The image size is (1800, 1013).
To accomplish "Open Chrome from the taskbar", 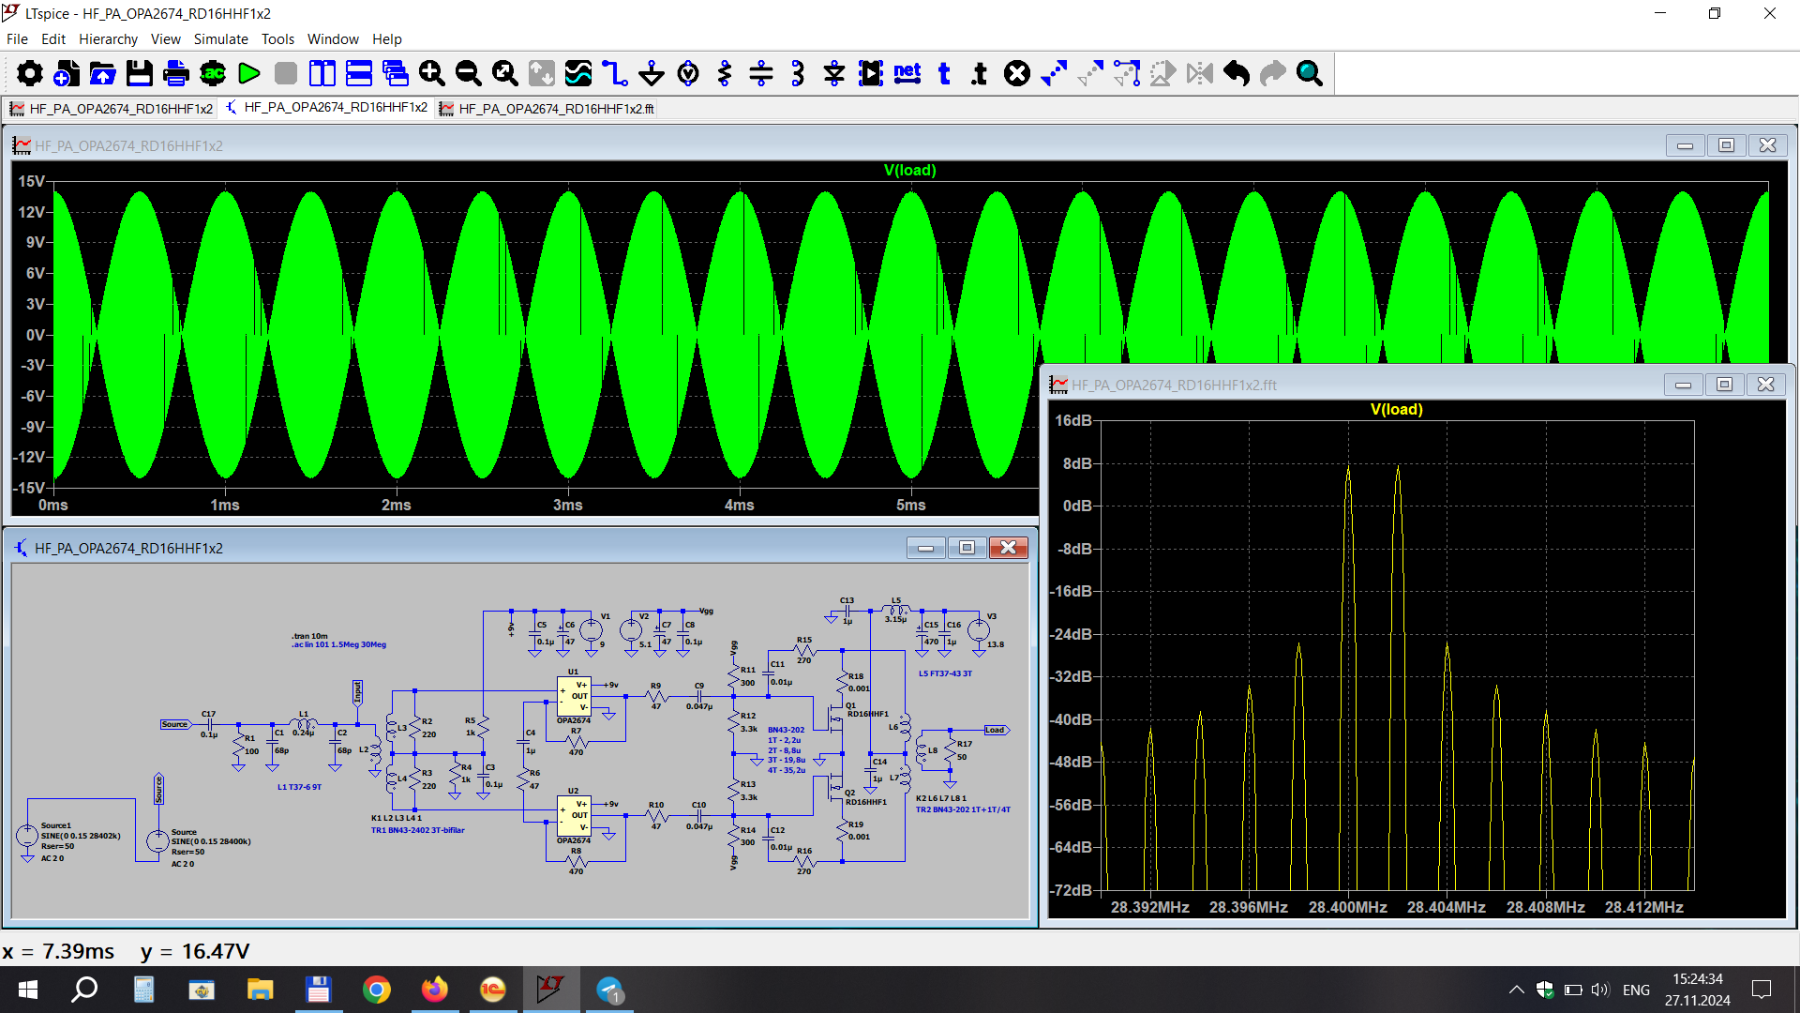I will [x=376, y=990].
